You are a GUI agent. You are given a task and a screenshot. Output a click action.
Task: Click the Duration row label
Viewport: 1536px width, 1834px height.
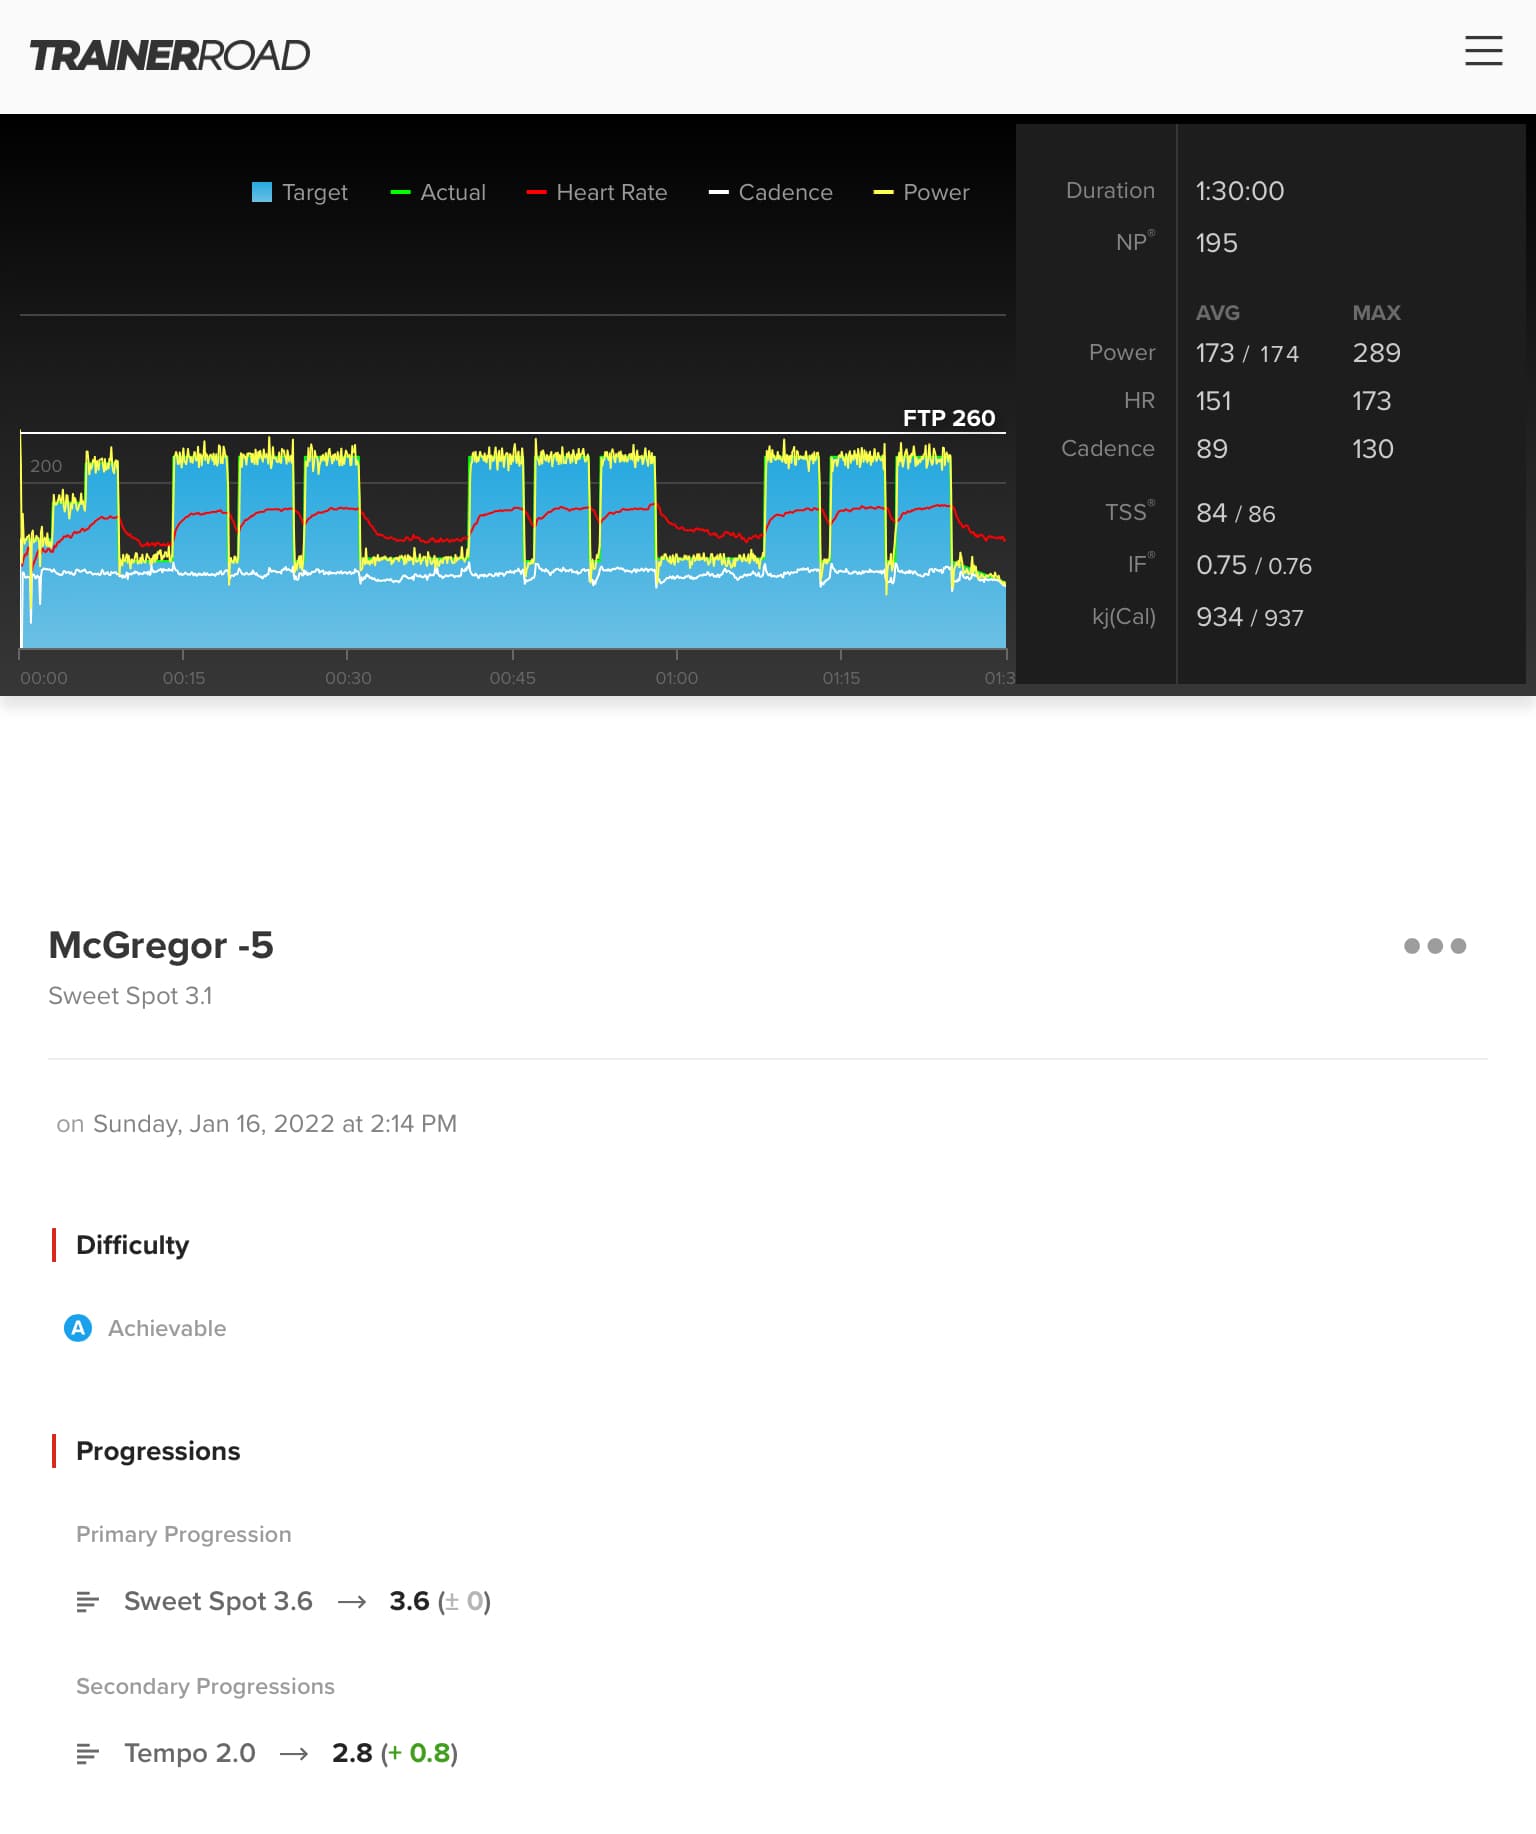(x=1110, y=190)
